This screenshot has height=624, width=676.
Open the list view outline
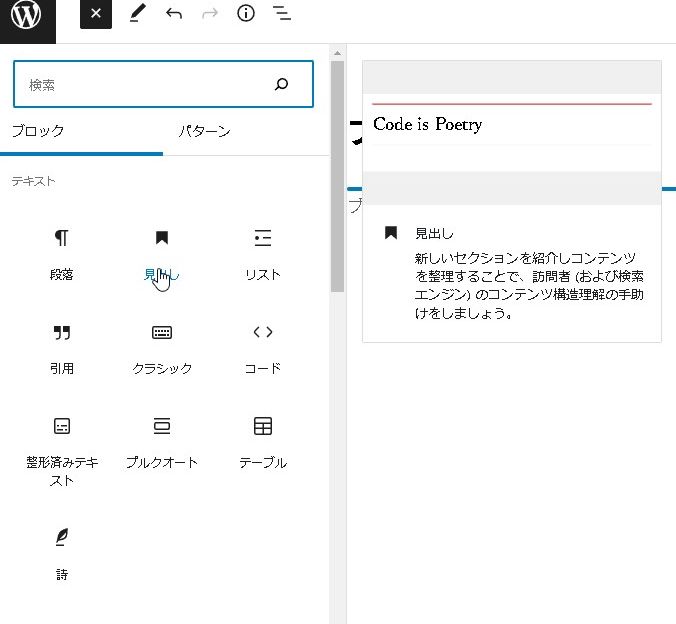tap(282, 14)
